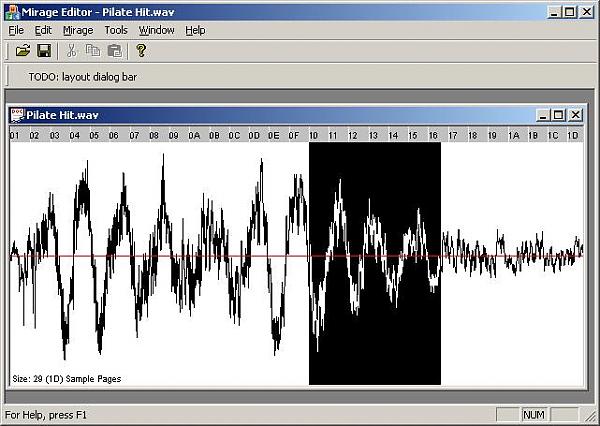This screenshot has width=600, height=426.
Task: Click the 'TODO: layout dialog bar' text
Action: click(x=83, y=77)
